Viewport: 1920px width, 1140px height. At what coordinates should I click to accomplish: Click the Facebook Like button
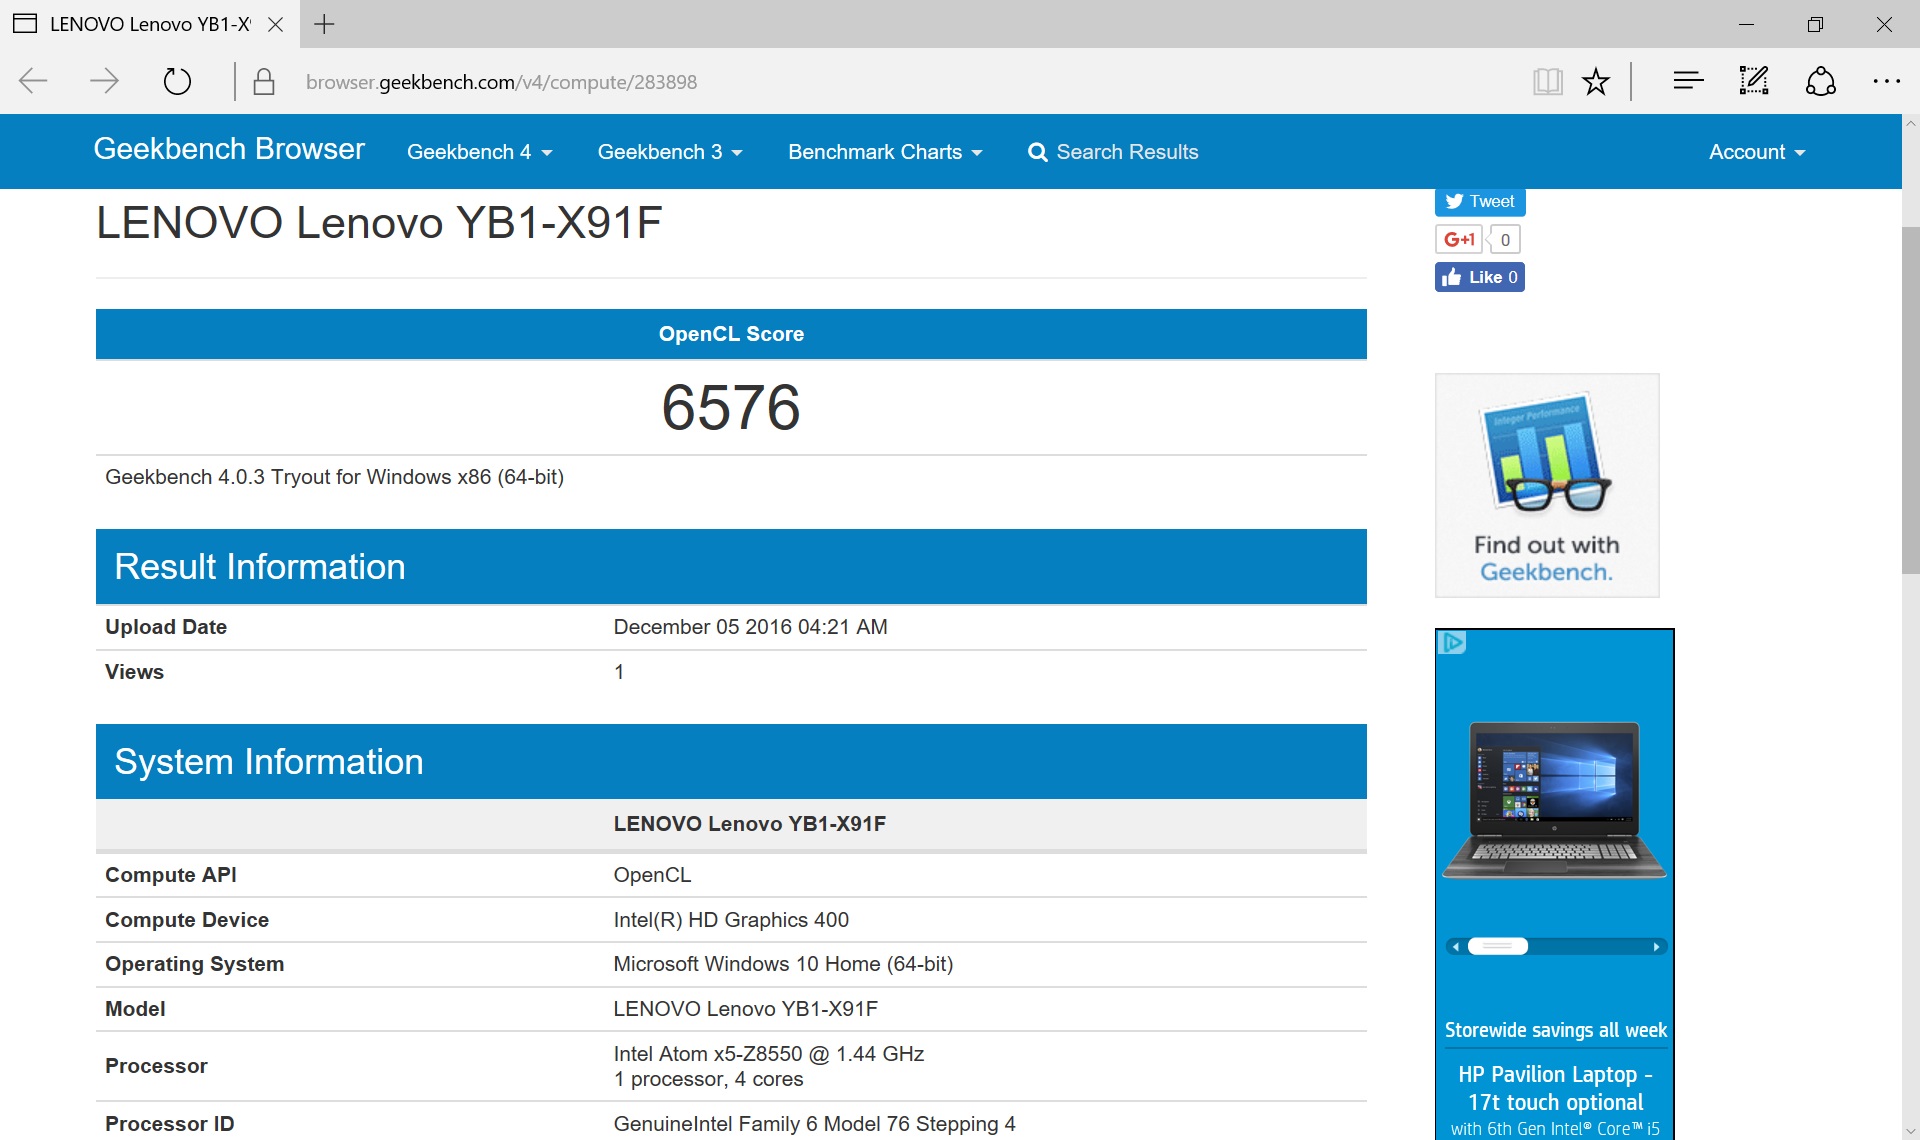click(1479, 277)
